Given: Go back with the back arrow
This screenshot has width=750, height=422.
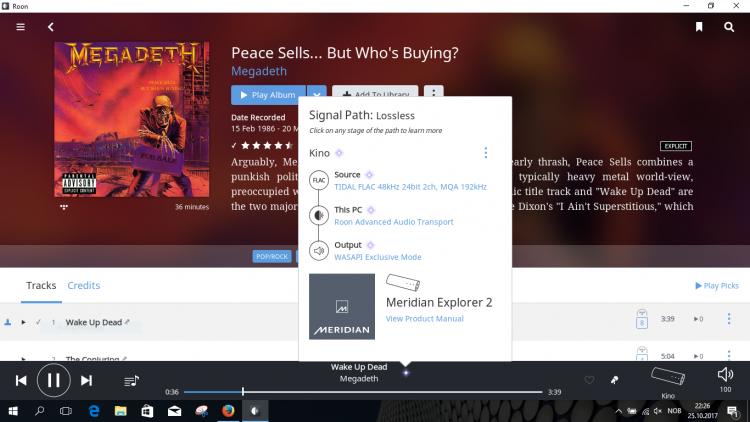Looking at the screenshot, I should click(51, 27).
